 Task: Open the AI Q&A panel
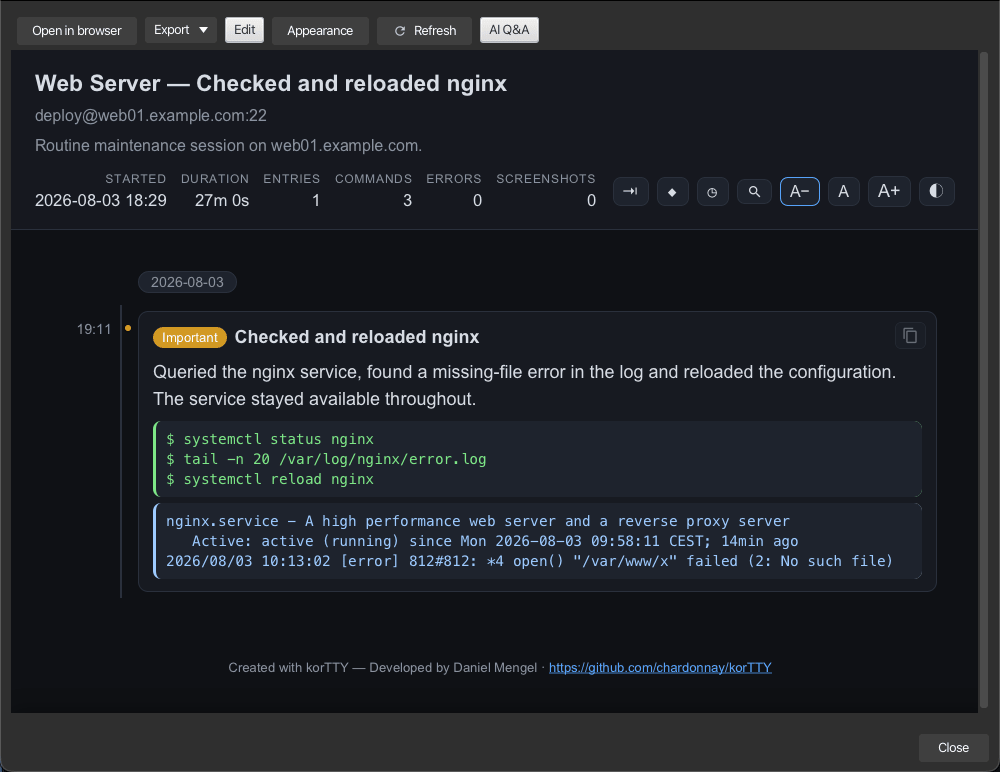(509, 30)
